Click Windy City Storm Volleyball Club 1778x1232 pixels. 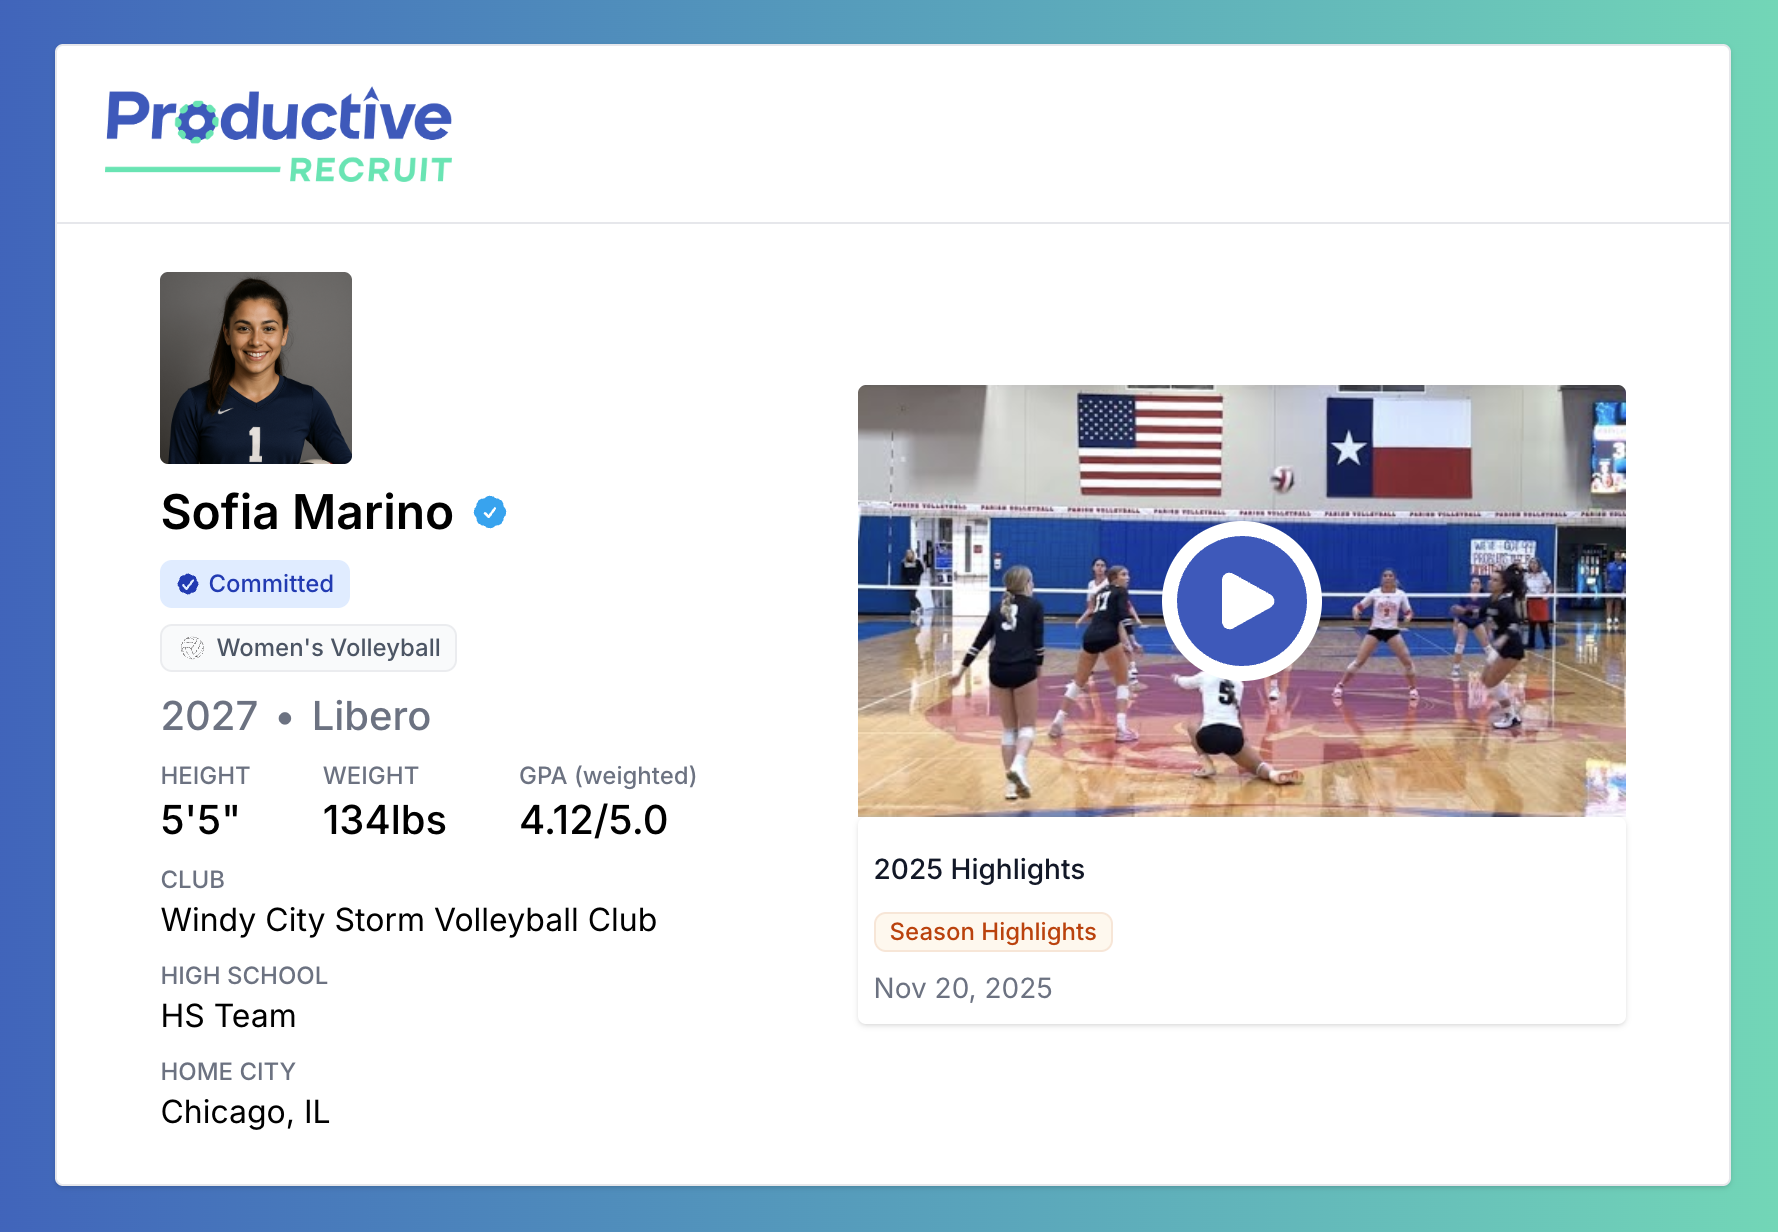click(408, 920)
